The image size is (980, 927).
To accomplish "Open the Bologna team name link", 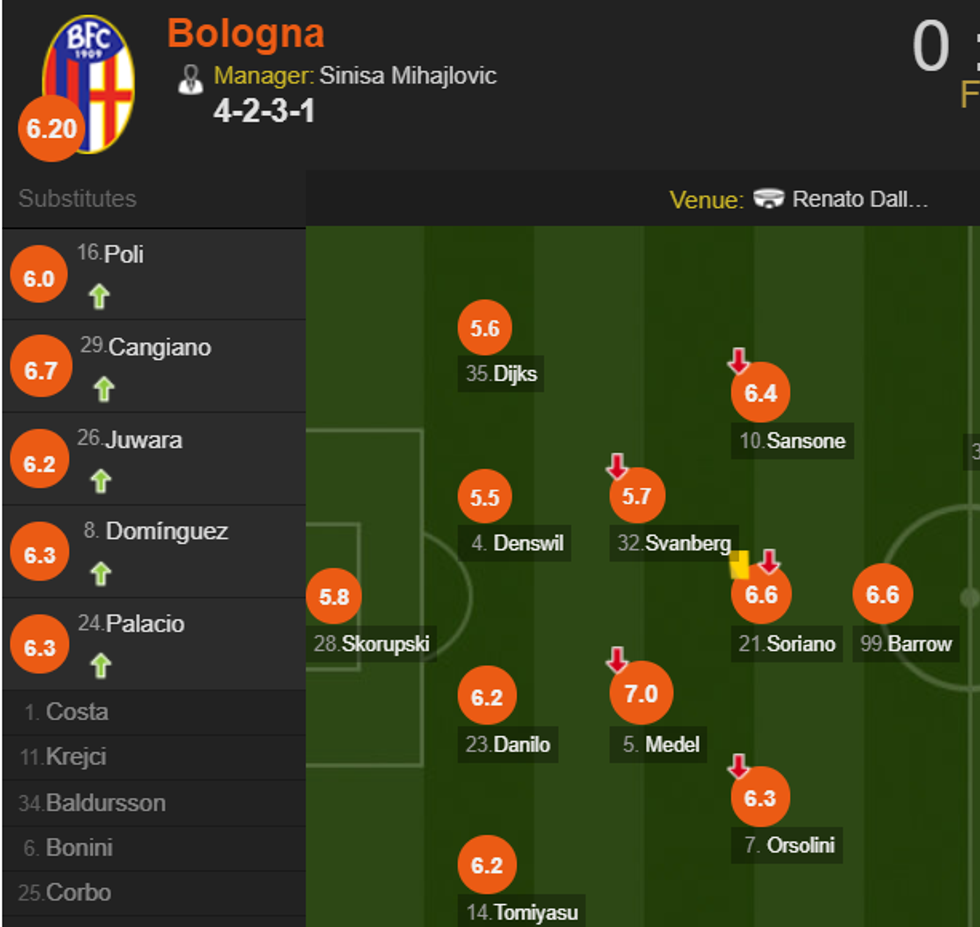I will tap(246, 33).
